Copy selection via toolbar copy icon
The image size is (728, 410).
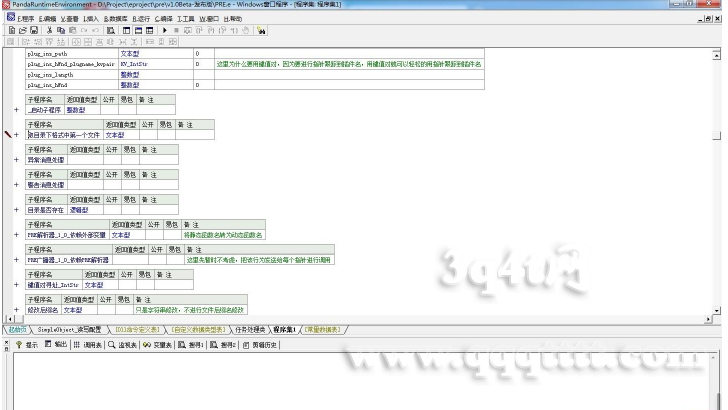tap(60, 30)
